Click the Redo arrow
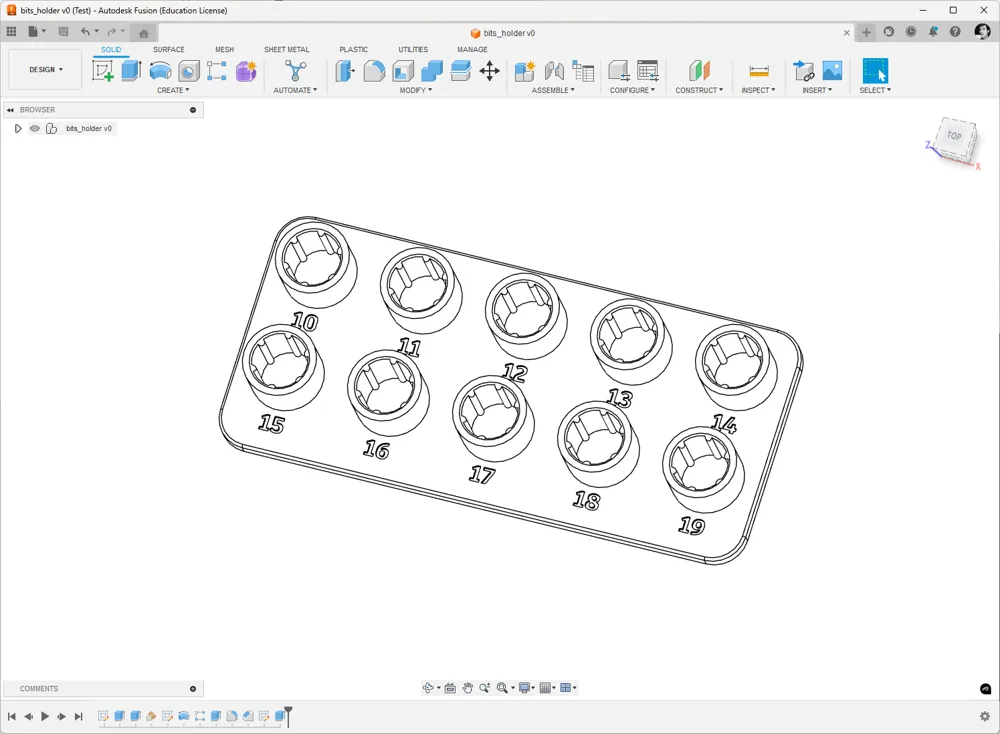1000x734 pixels. pyautogui.click(x=112, y=31)
